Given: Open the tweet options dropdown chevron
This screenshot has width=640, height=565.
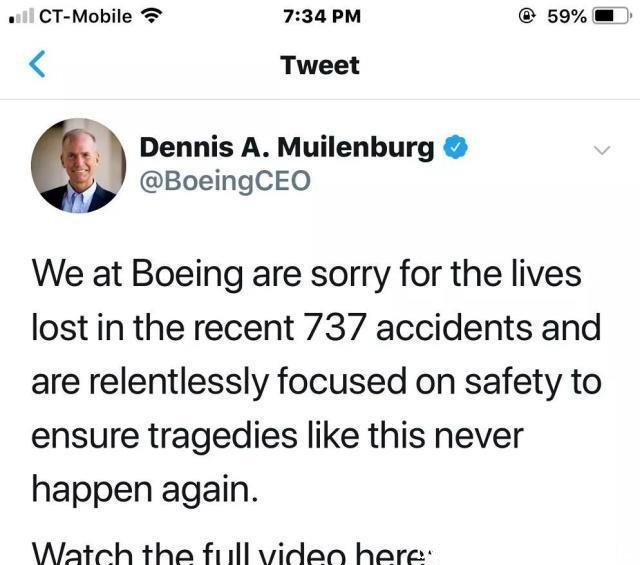Looking at the screenshot, I should pos(601,150).
